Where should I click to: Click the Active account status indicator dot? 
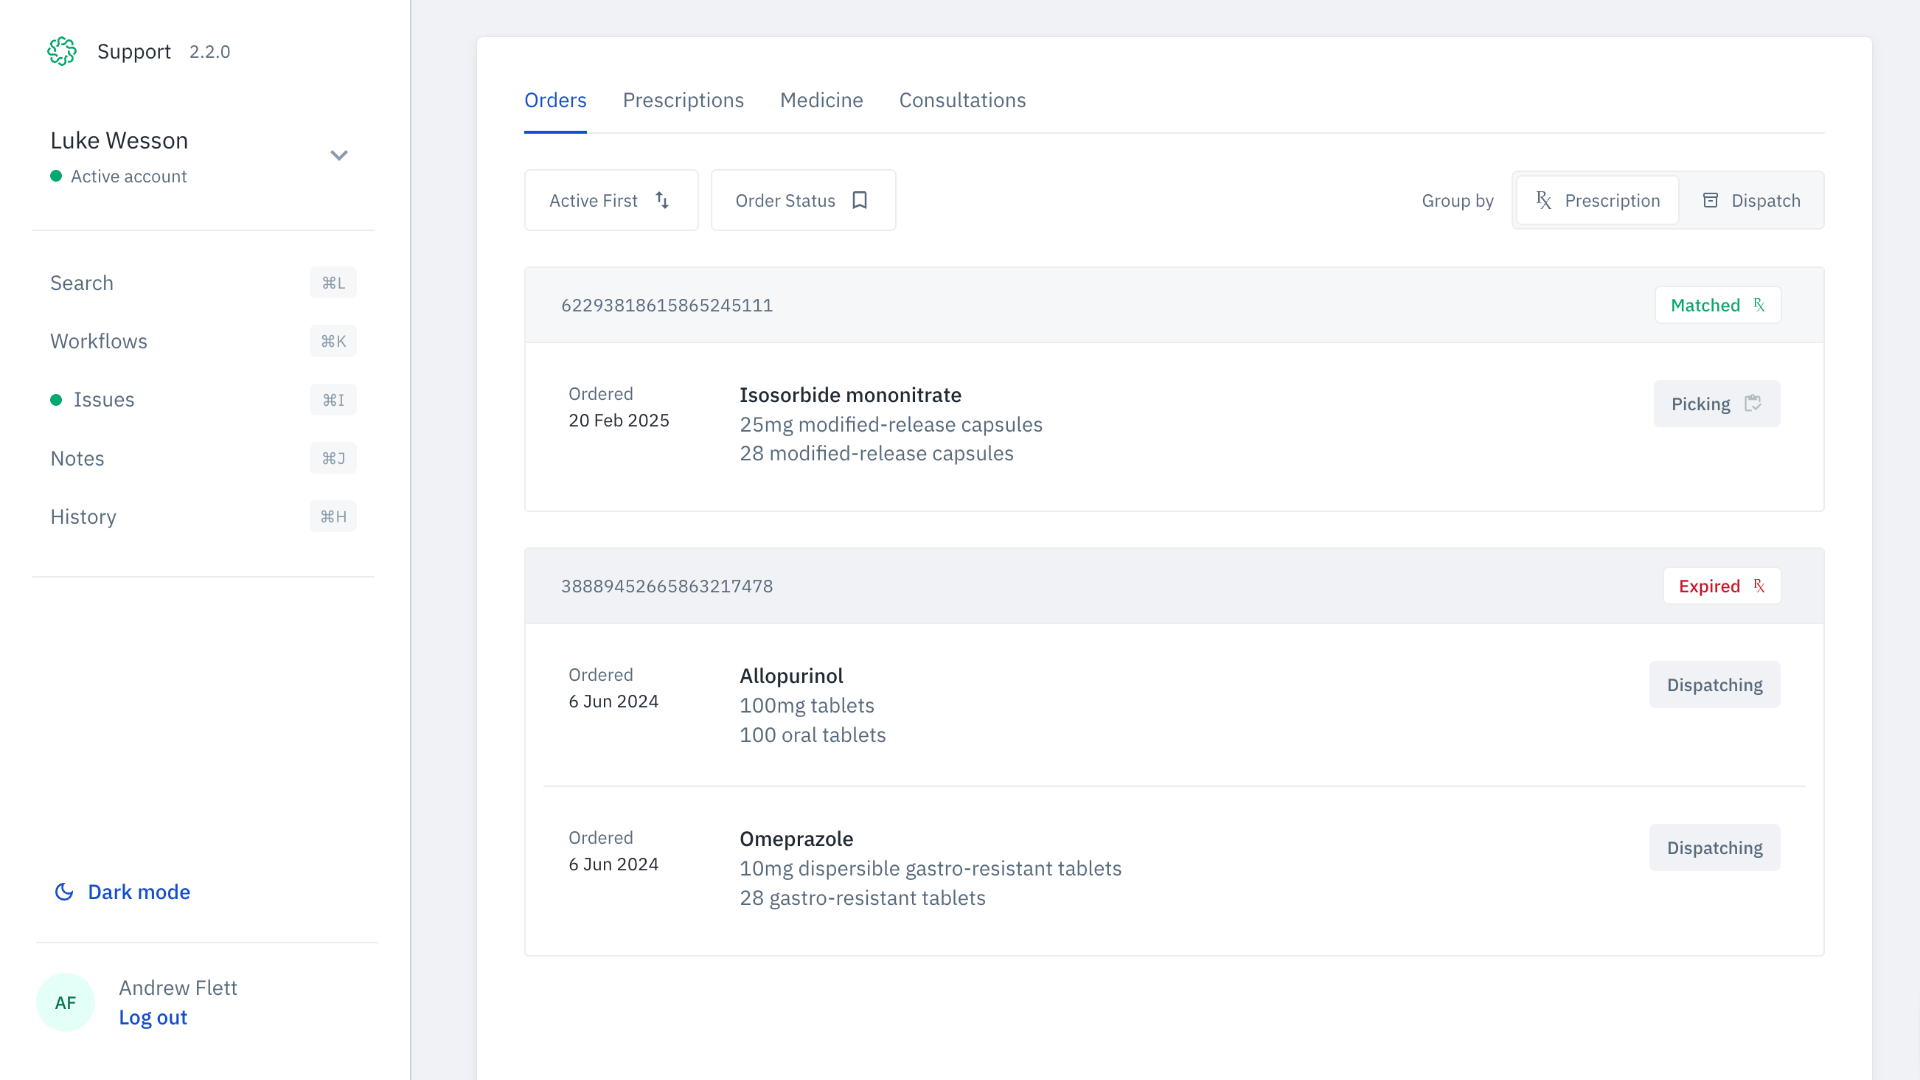coord(55,176)
